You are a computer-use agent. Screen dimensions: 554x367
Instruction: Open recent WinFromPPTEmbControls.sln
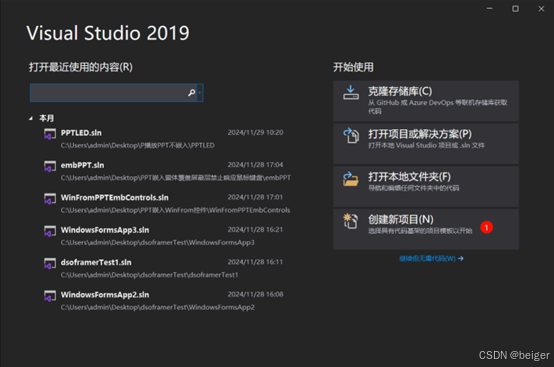coord(114,197)
